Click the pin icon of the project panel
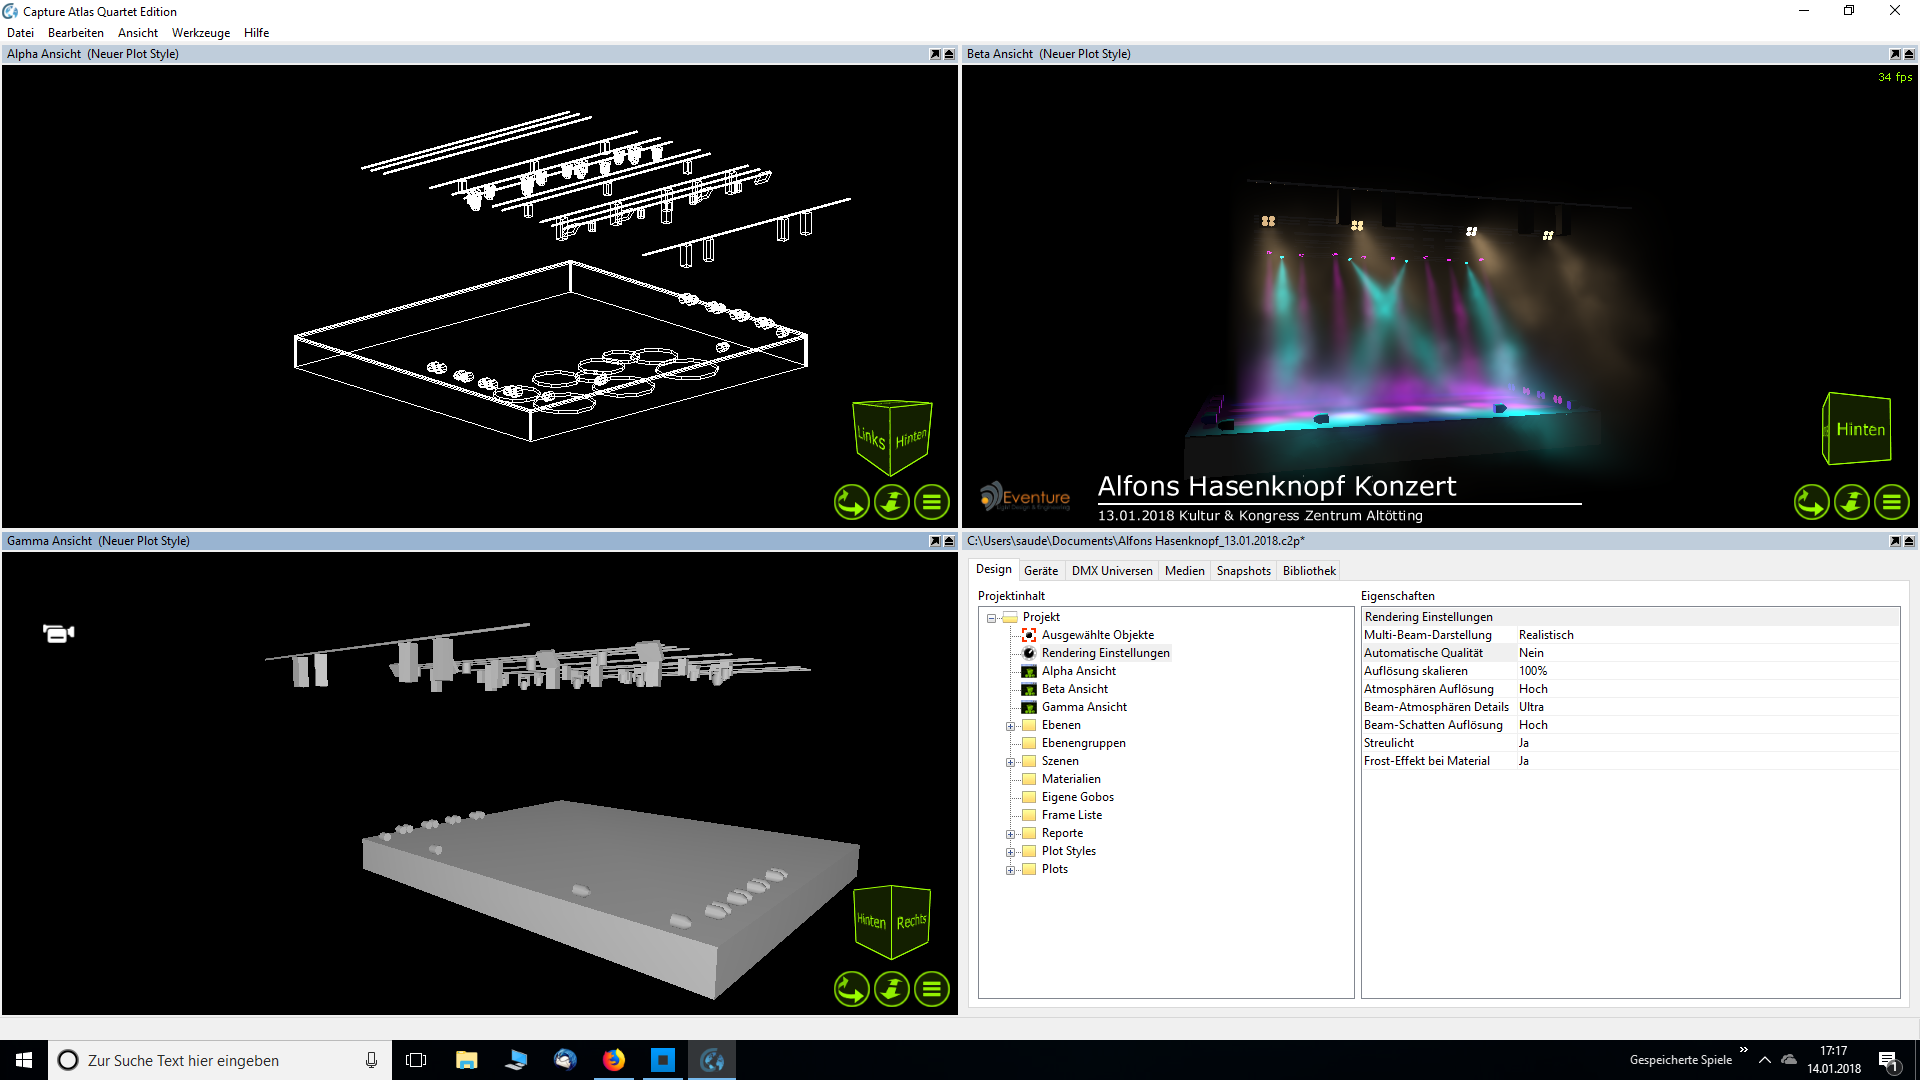This screenshot has width=1920, height=1080. (1895, 541)
